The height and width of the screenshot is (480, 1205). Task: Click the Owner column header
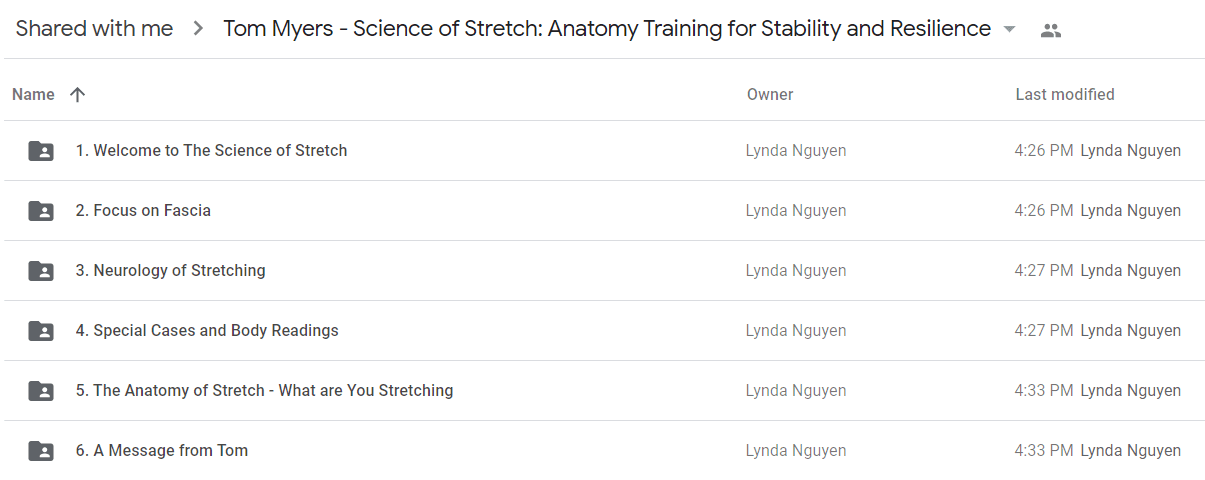pyautogui.click(x=770, y=94)
